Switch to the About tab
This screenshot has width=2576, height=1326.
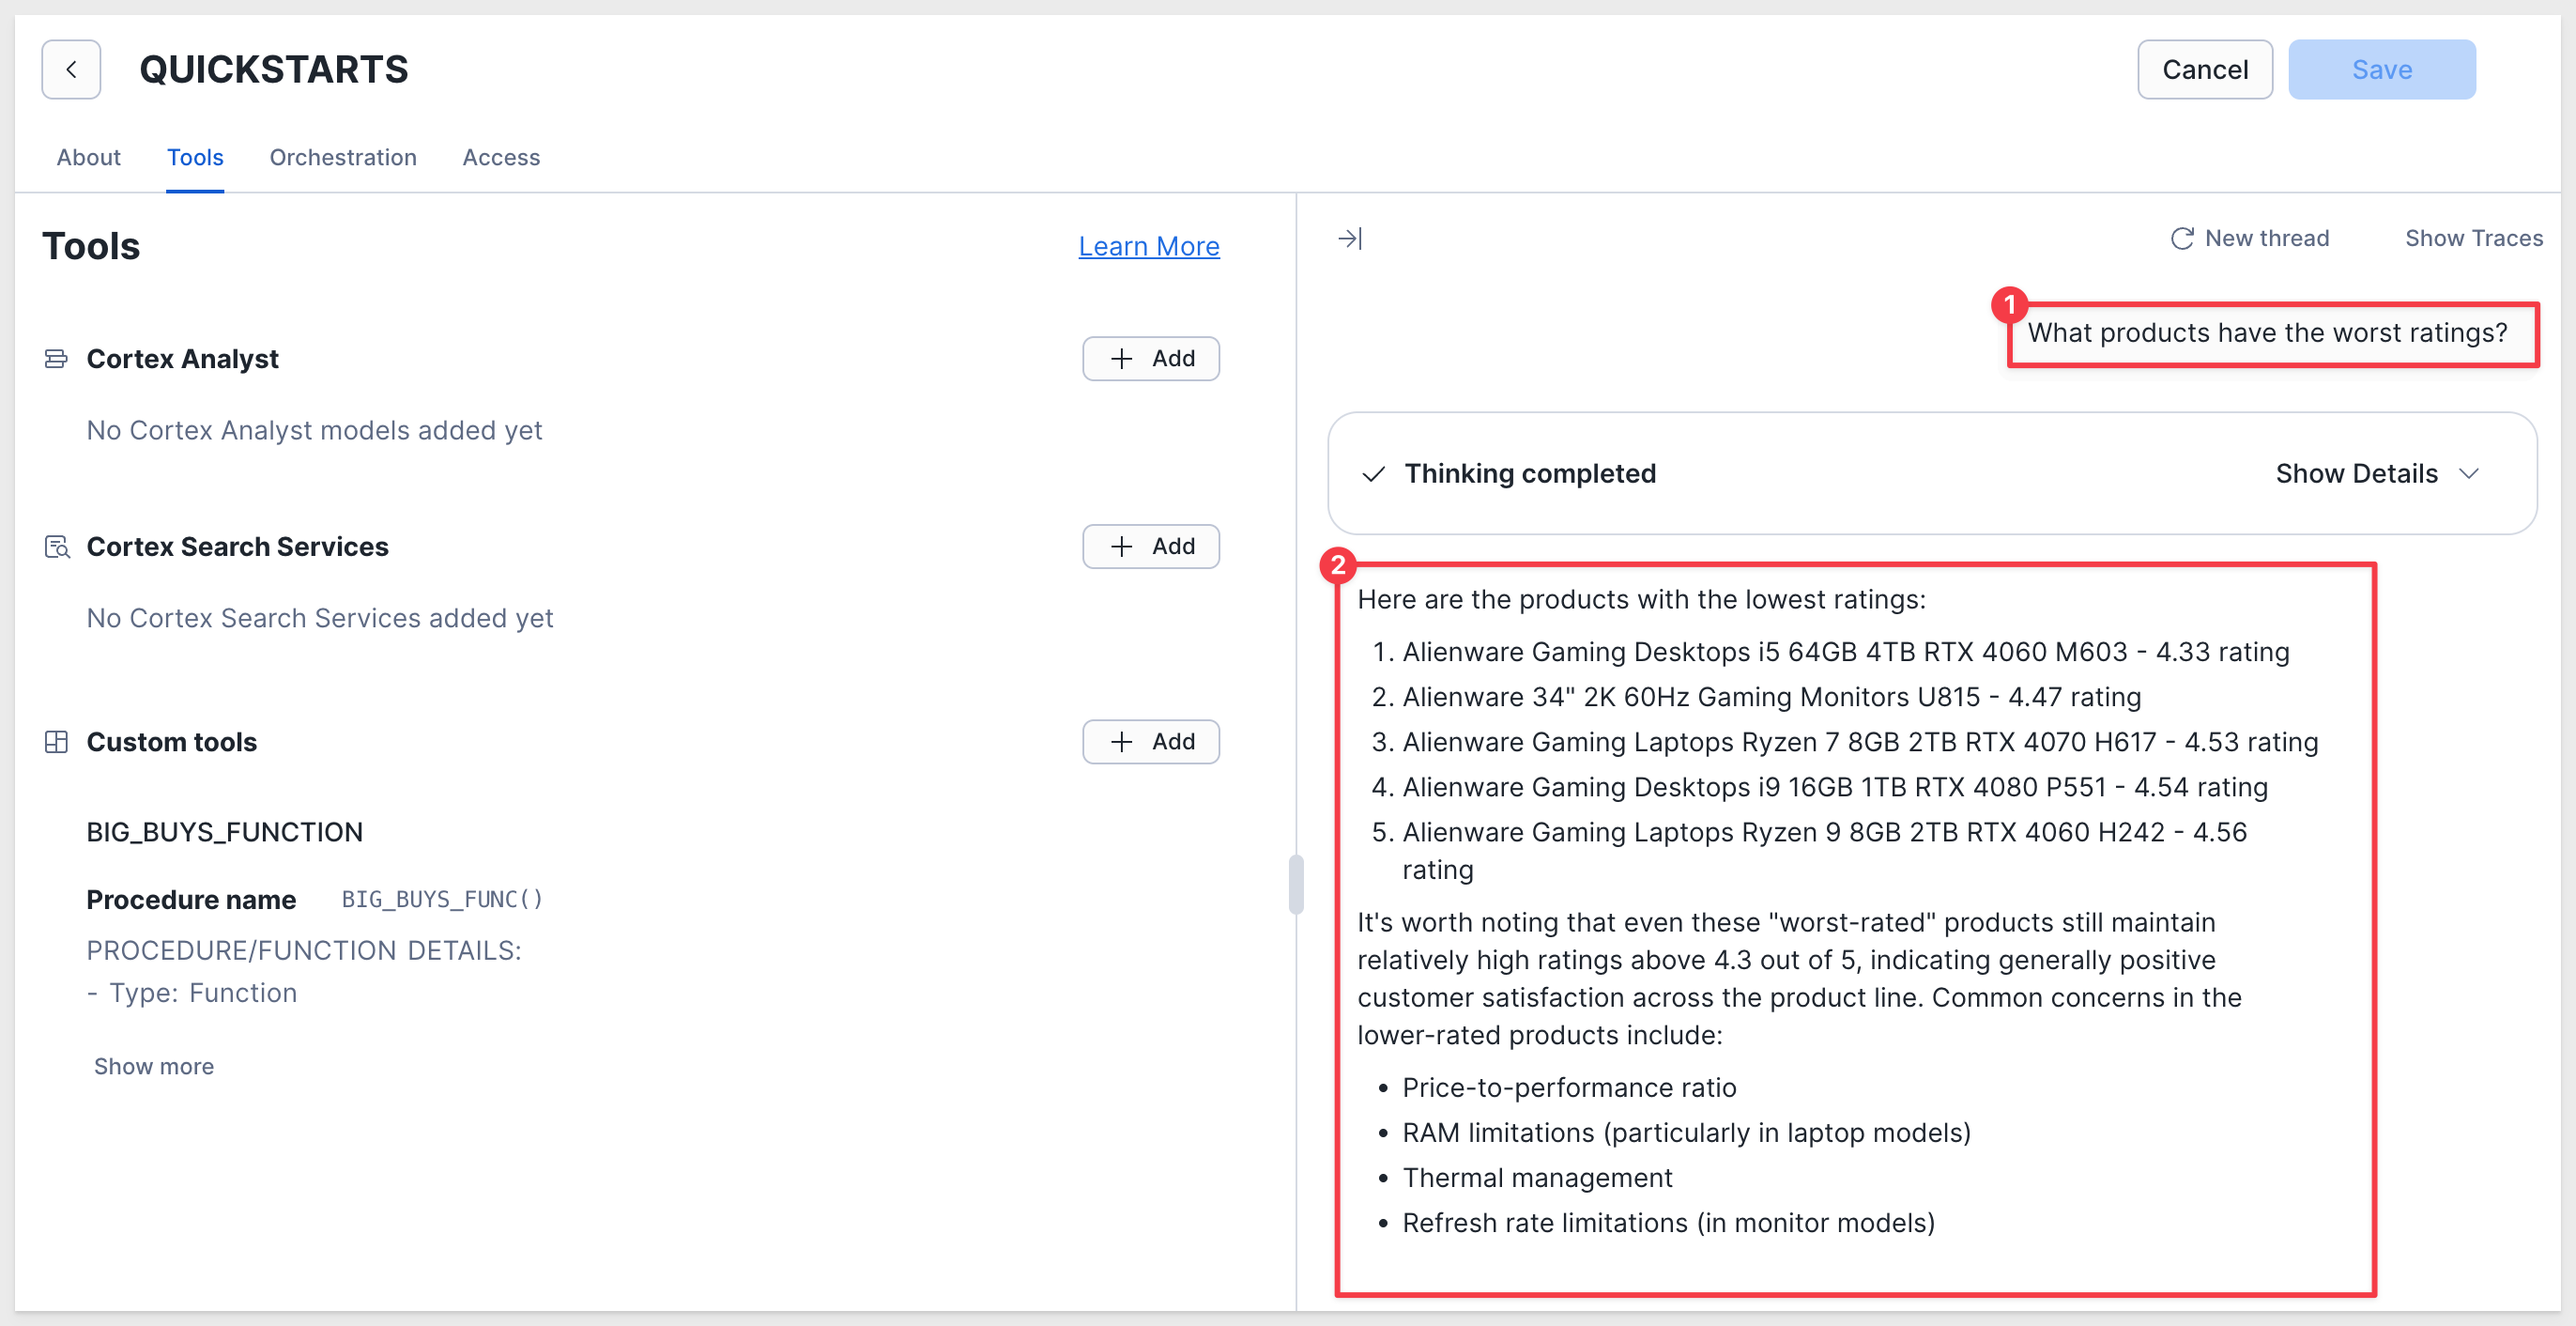click(x=88, y=157)
